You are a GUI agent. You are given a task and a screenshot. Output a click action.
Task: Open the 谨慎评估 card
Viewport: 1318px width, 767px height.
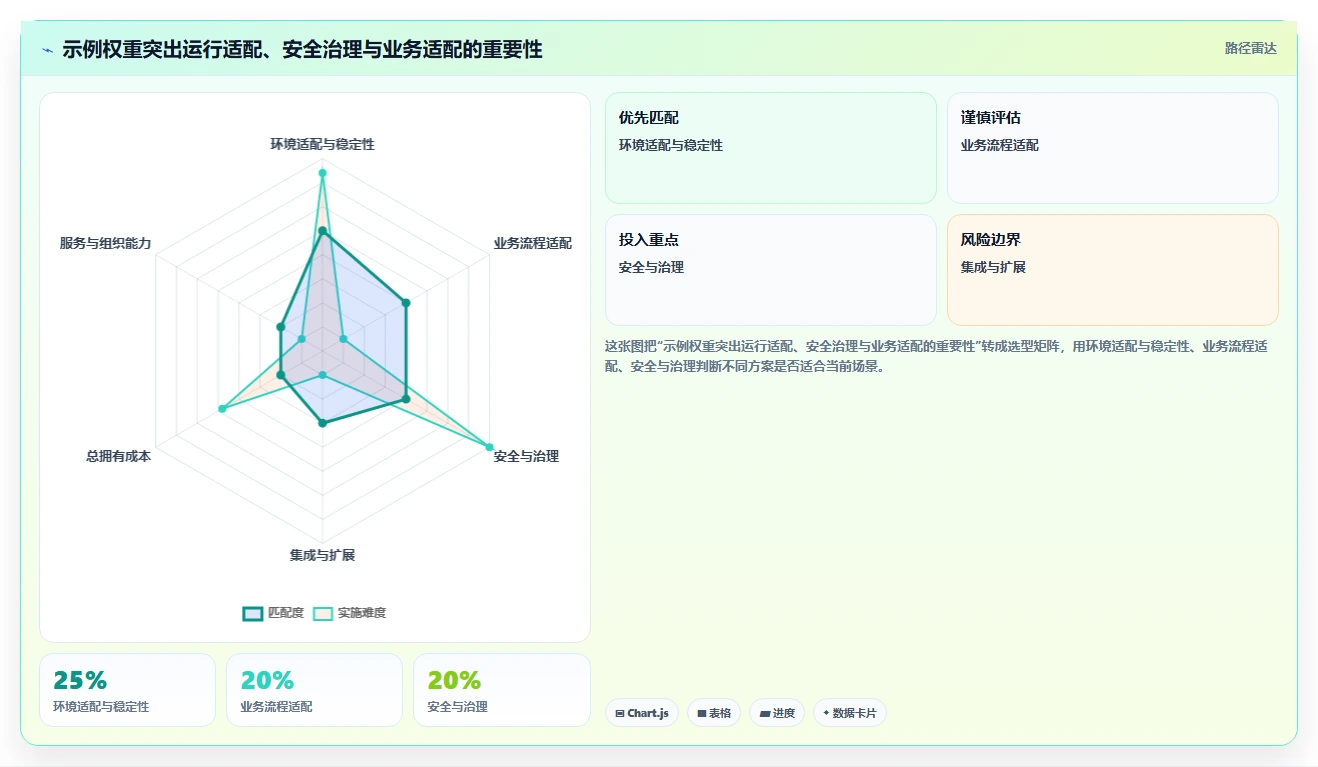[x=1113, y=148]
